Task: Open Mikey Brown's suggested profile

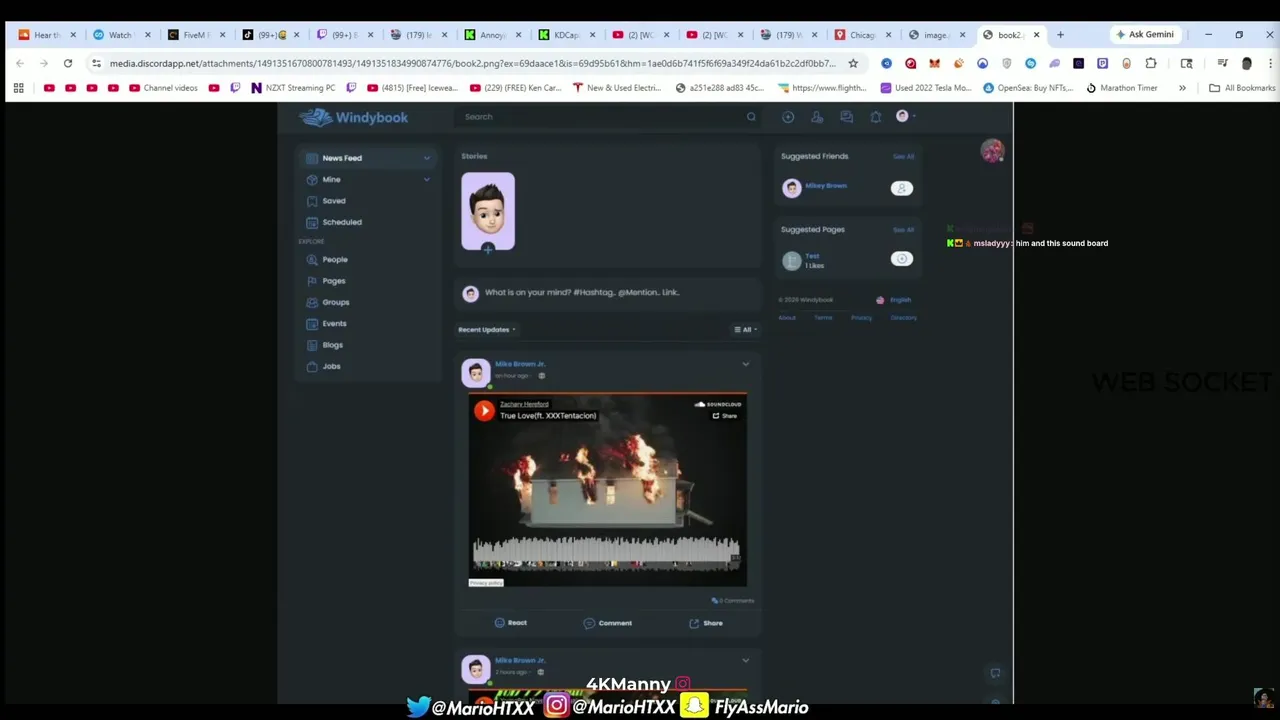Action: 826,186
